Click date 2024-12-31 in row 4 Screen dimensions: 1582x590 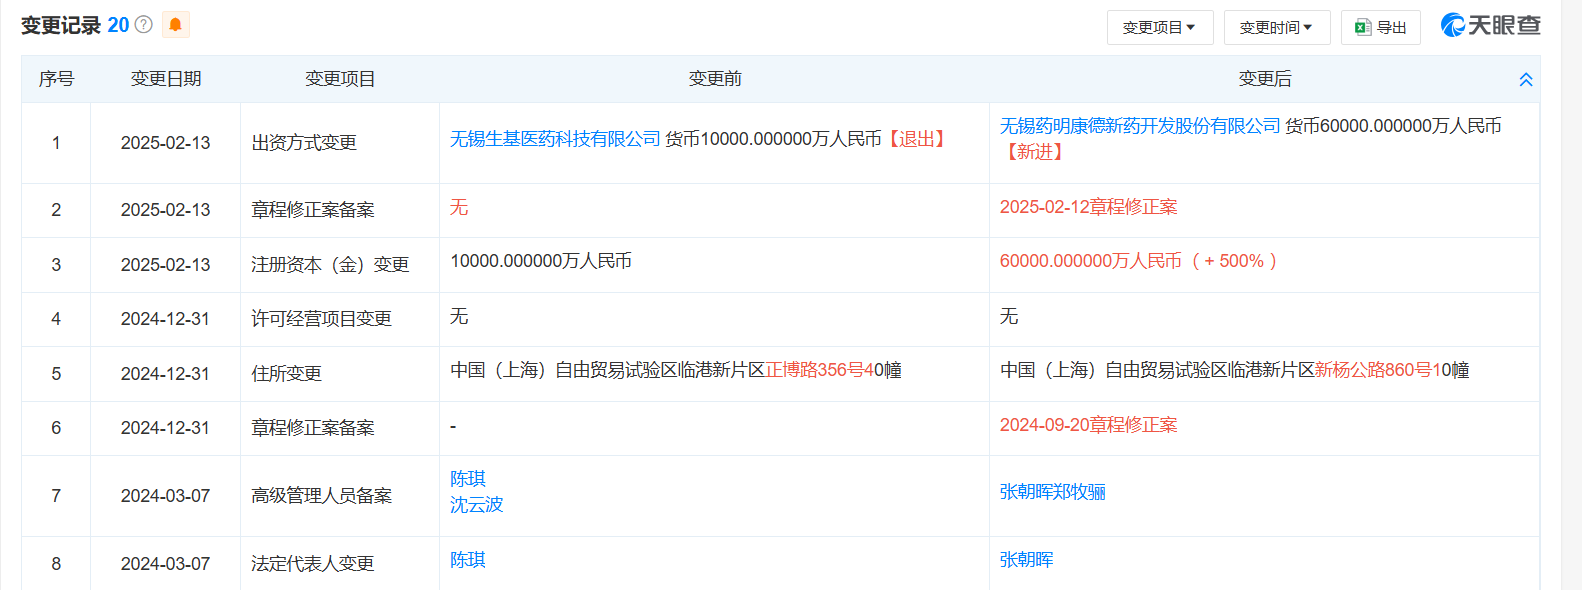166,319
